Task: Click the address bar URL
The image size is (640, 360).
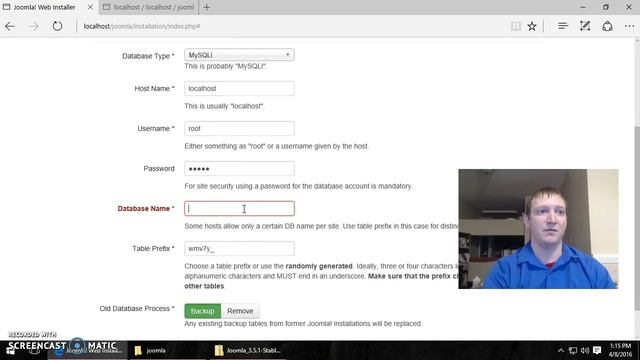Action: tap(142, 26)
